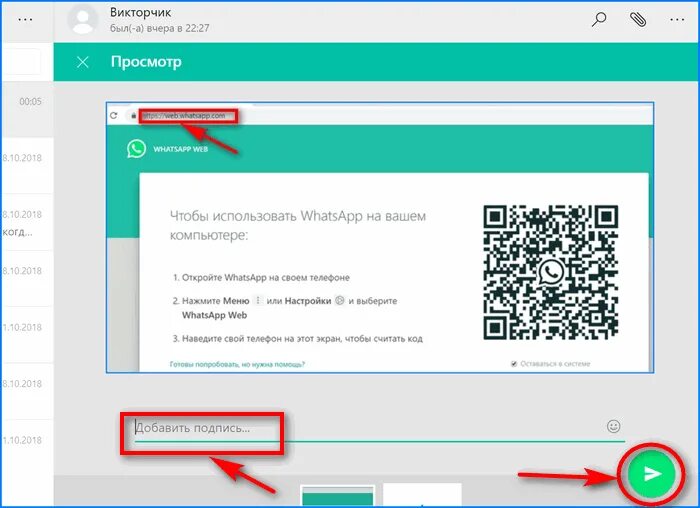Open the sidebar three-dot menu at left
The height and width of the screenshot is (508, 700).
[25, 20]
